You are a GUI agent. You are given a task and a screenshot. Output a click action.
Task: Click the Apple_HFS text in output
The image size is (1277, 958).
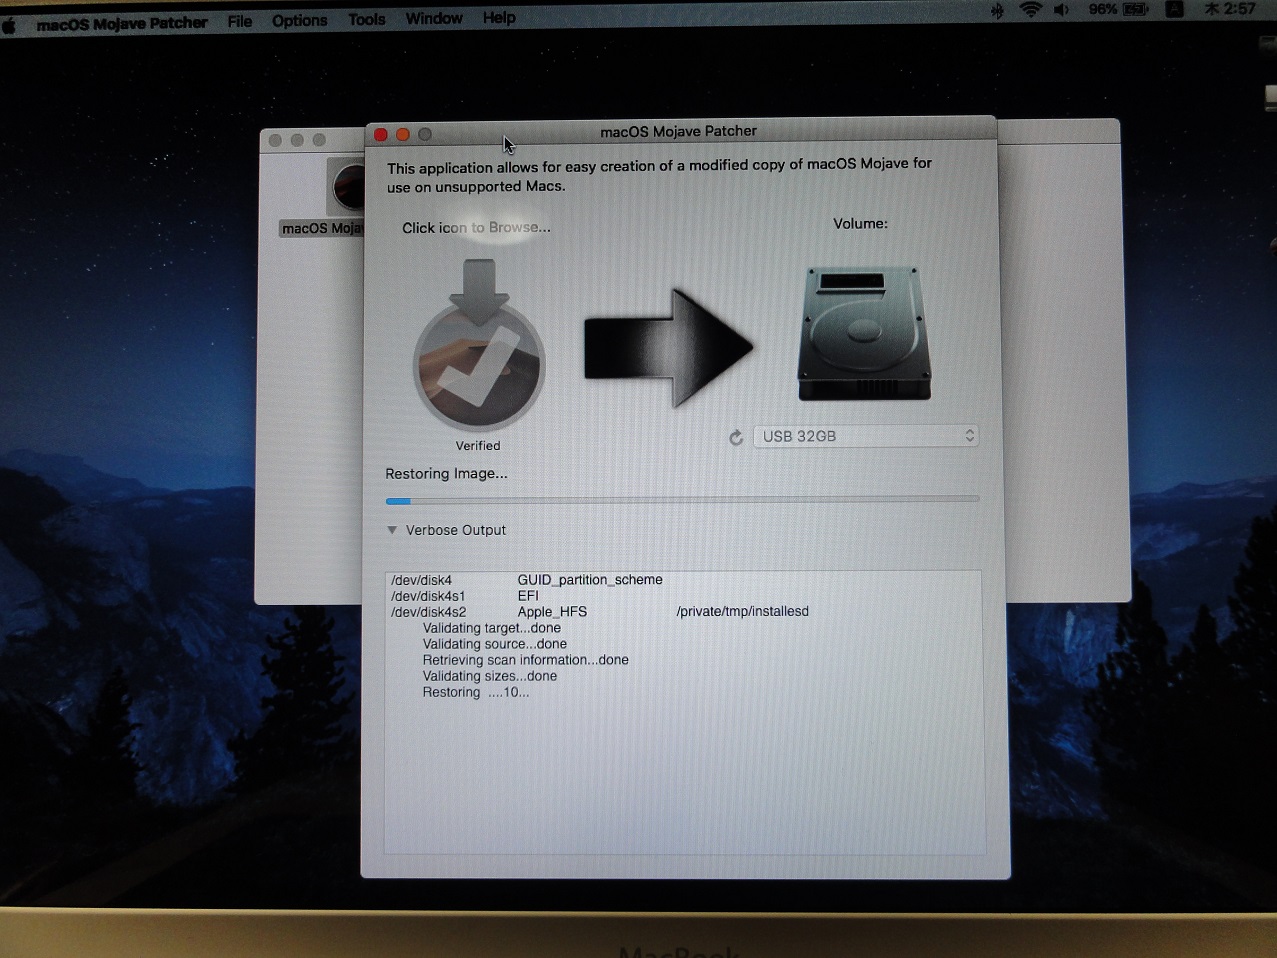tap(552, 612)
